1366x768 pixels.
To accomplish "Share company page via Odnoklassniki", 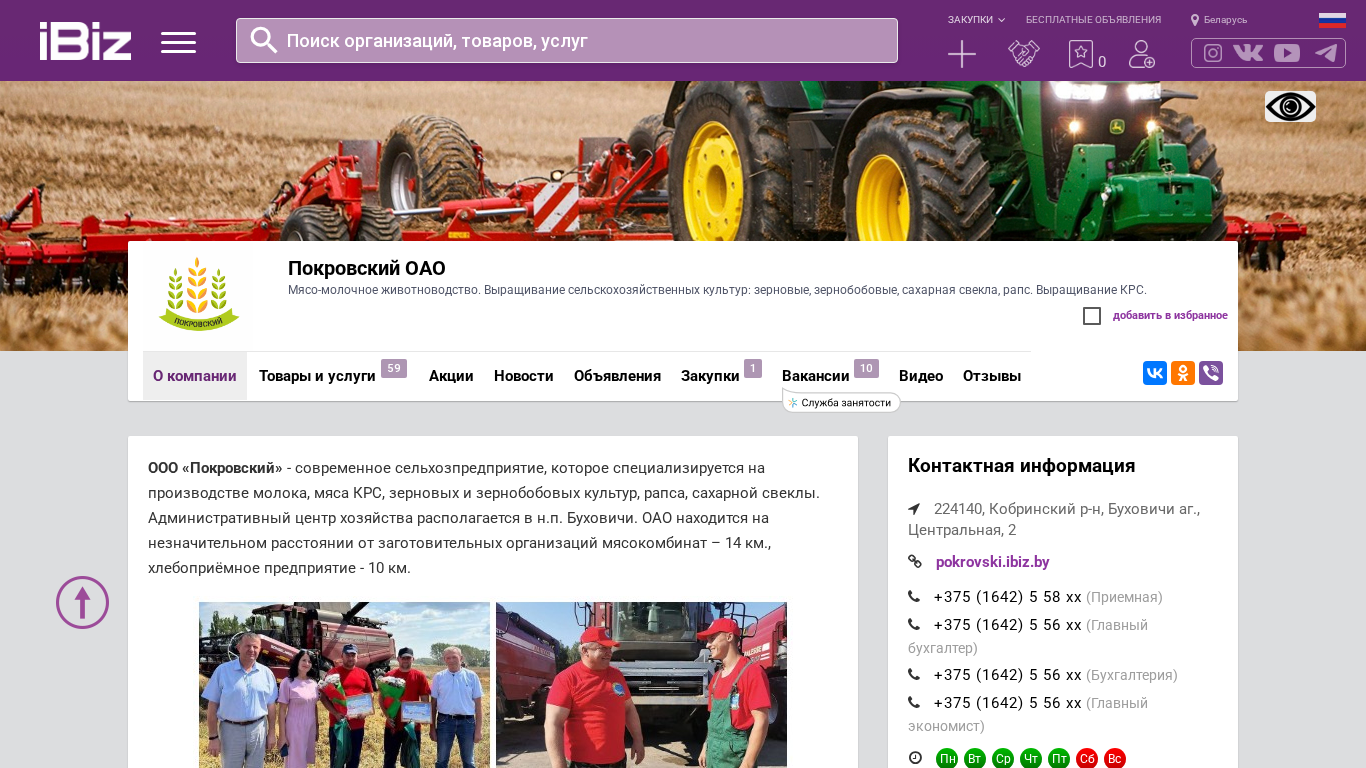I will pyautogui.click(x=1183, y=373).
